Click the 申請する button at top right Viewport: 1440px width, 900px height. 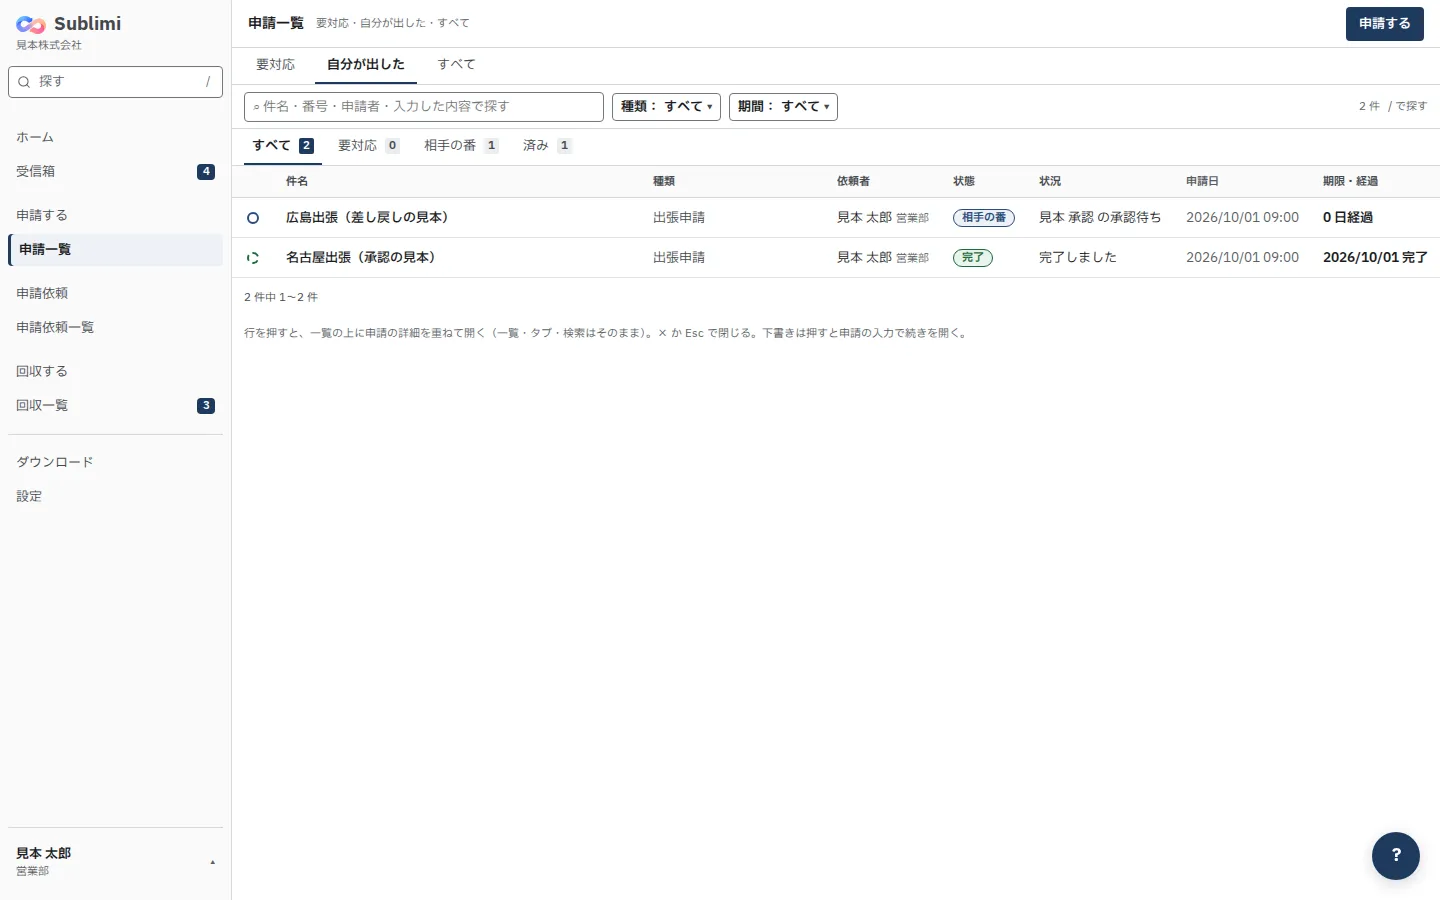1385,24
